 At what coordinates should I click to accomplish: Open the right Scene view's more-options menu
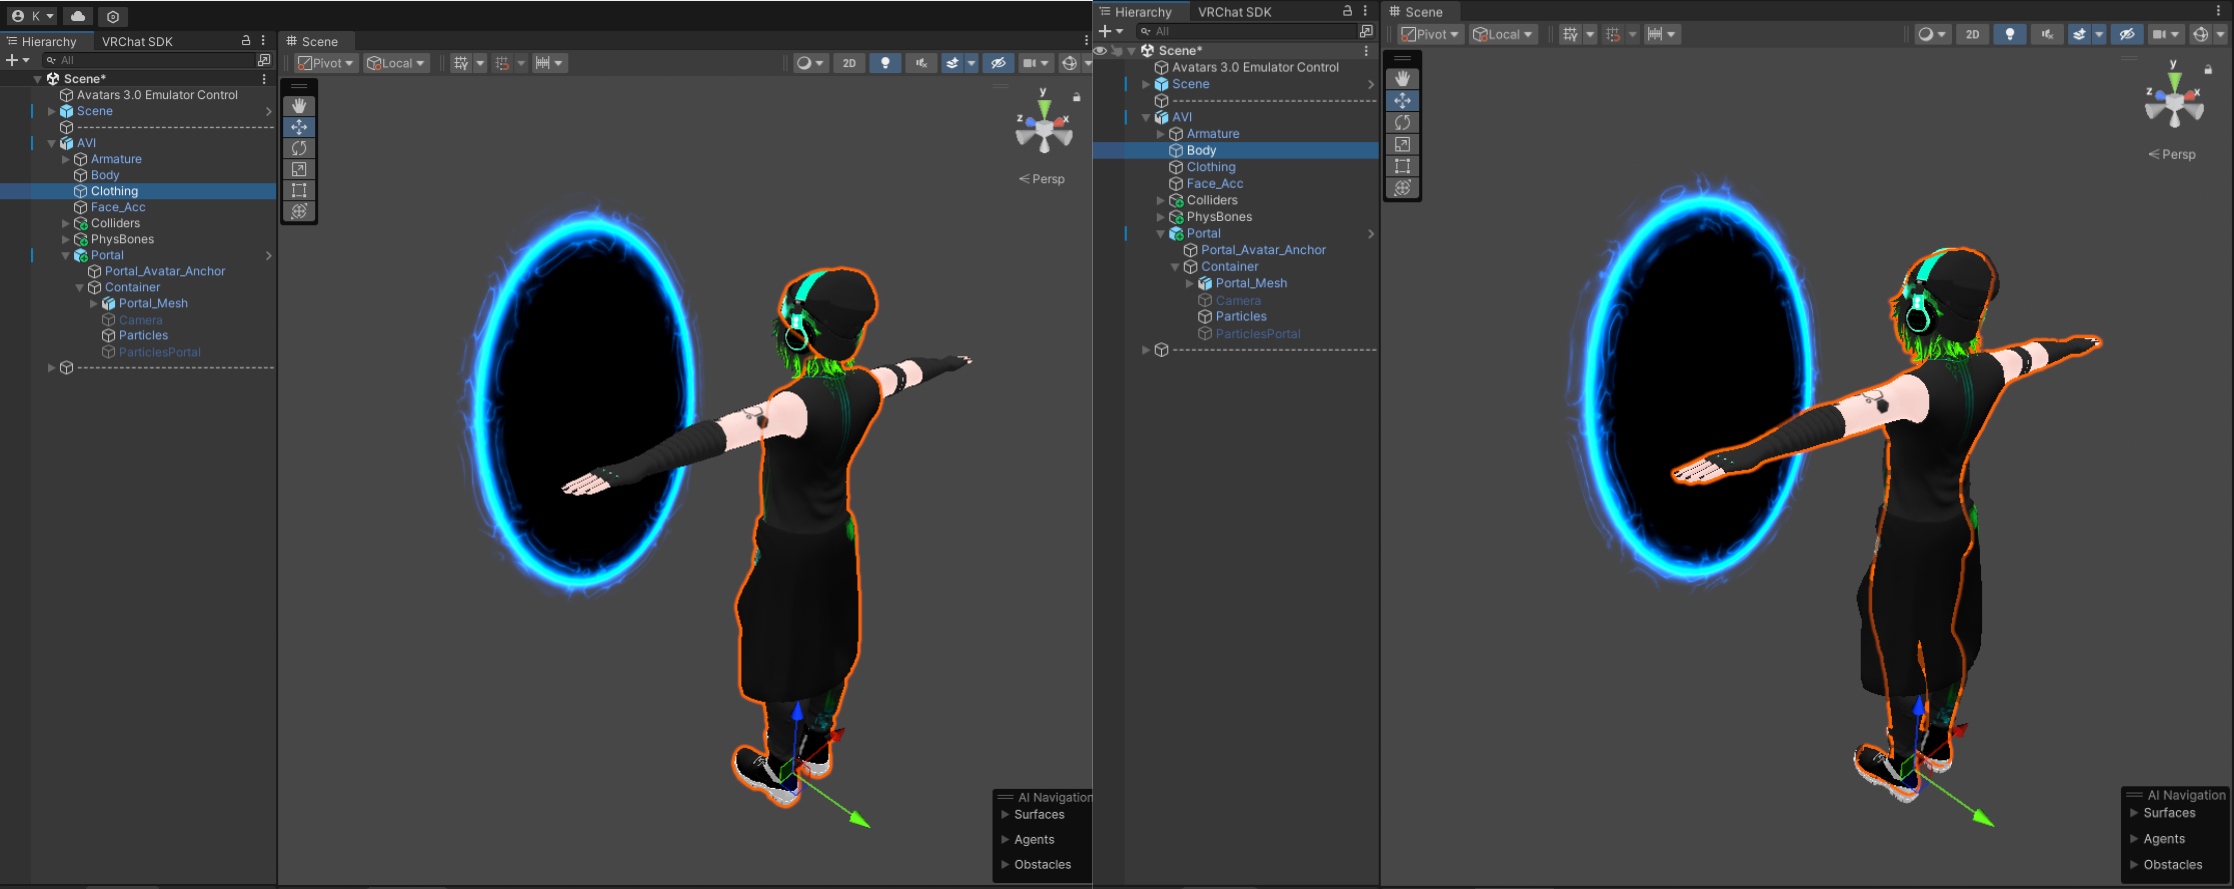(x=2218, y=12)
